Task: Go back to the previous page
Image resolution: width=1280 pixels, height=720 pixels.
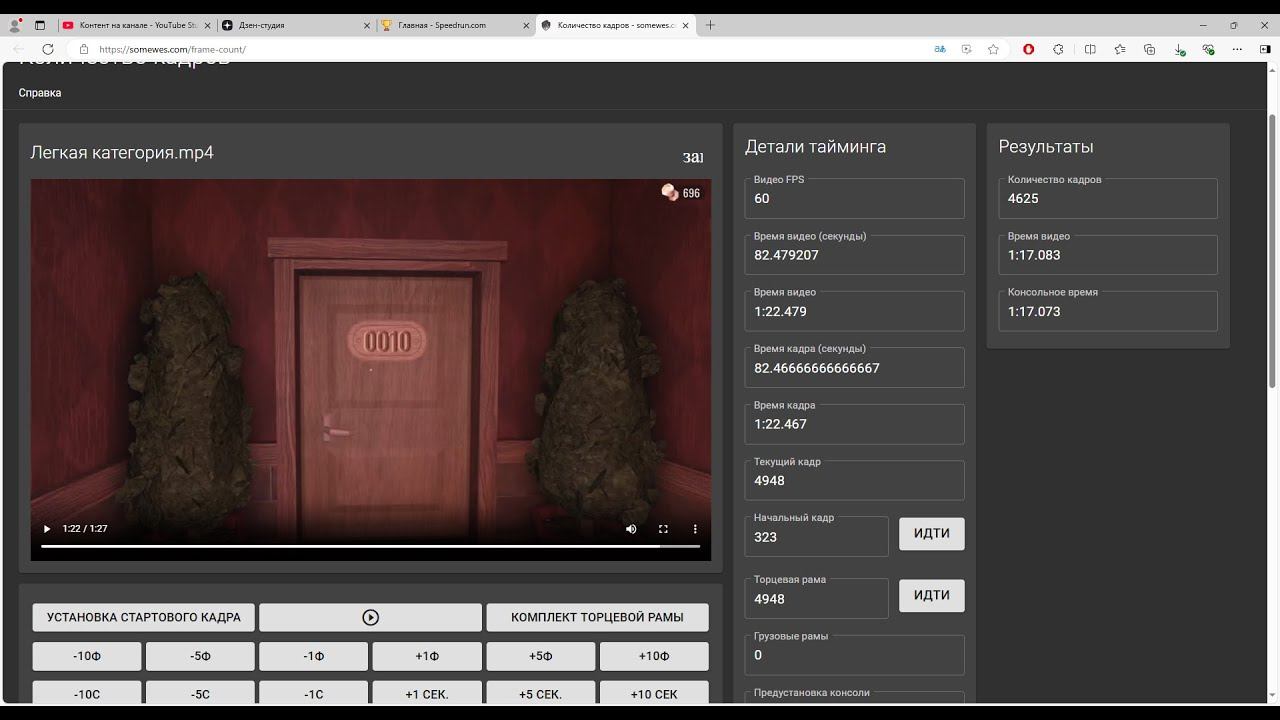Action: click(19, 49)
